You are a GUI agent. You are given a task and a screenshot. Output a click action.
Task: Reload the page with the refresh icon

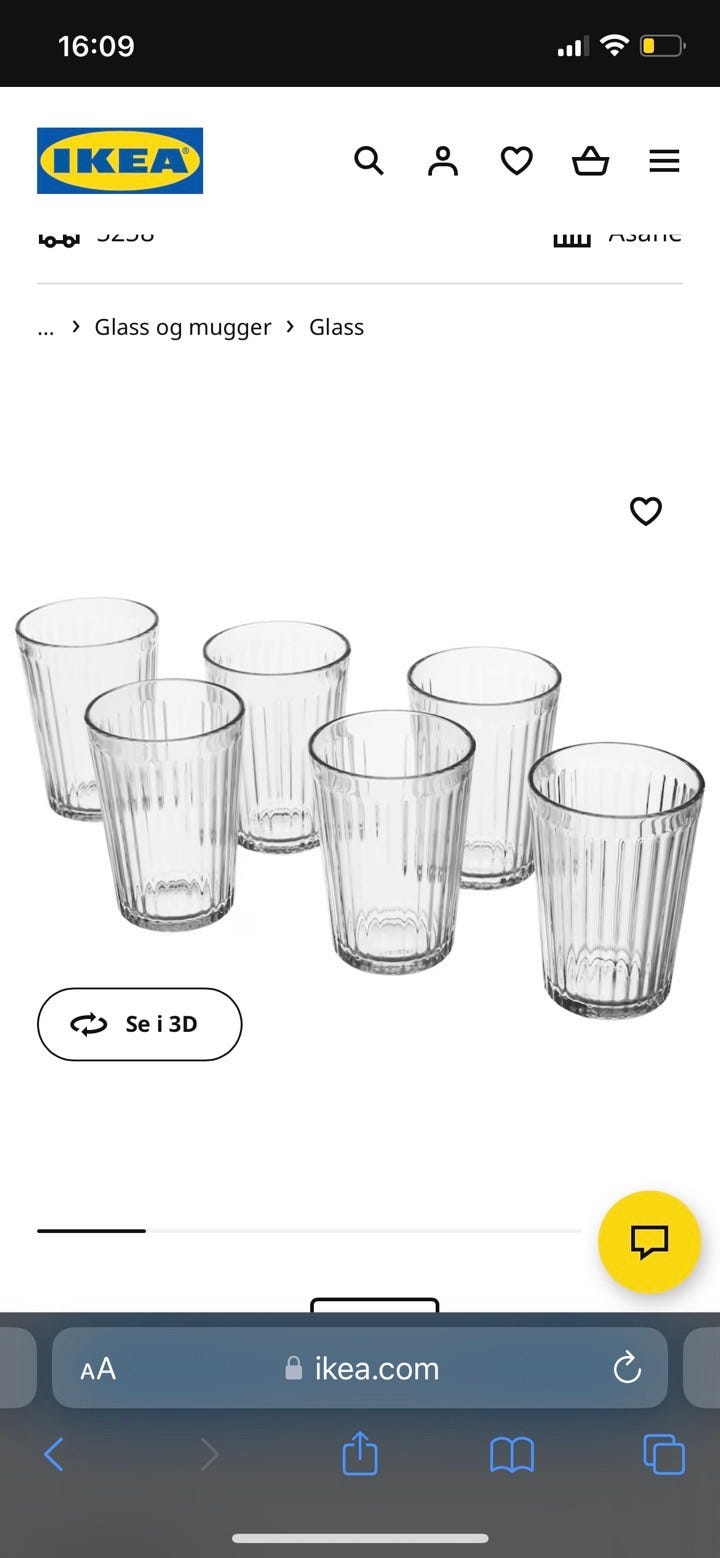coord(627,1368)
